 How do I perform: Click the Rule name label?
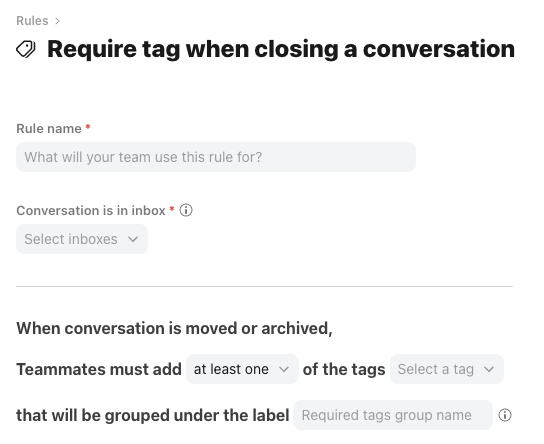click(49, 129)
